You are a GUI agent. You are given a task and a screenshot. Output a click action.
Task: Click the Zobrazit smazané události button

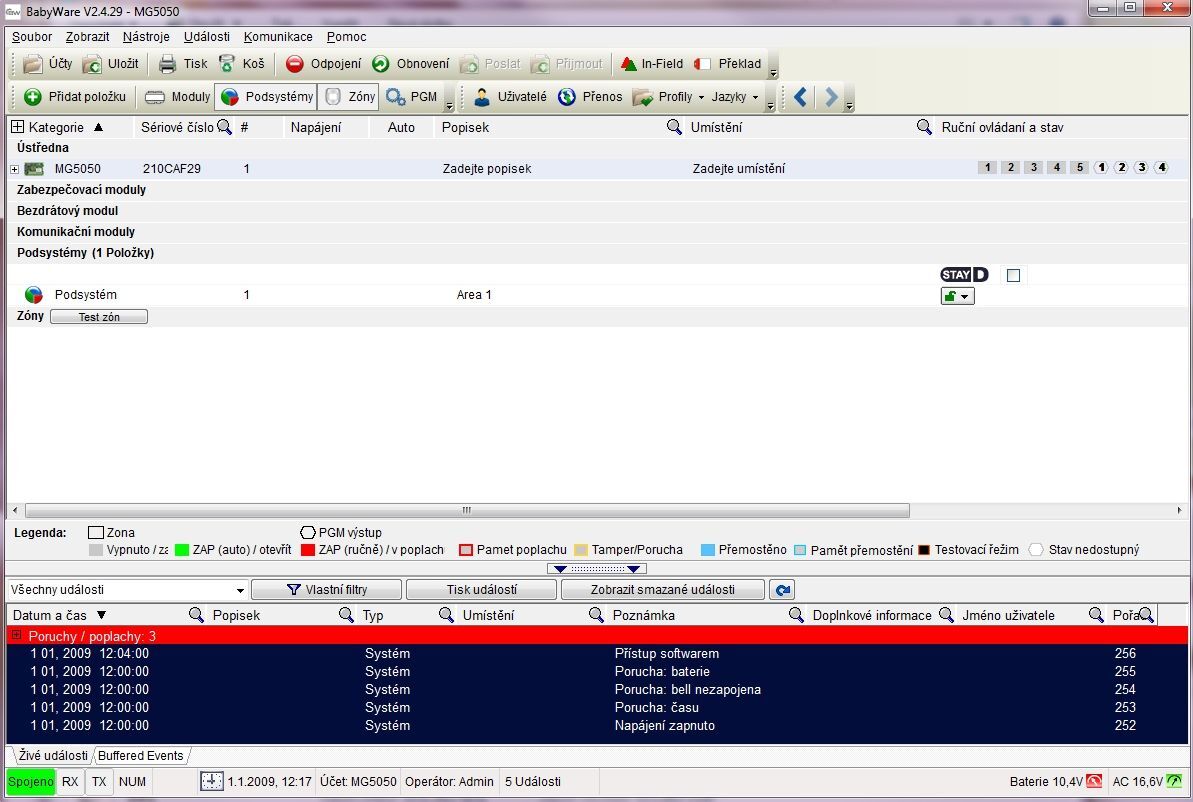[662, 590]
